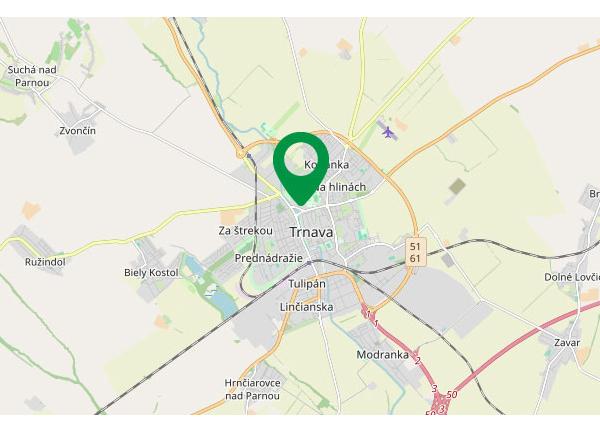Viewport: 600px width, 433px height.
Task: Click the Biely Kostol label
Action: (151, 273)
